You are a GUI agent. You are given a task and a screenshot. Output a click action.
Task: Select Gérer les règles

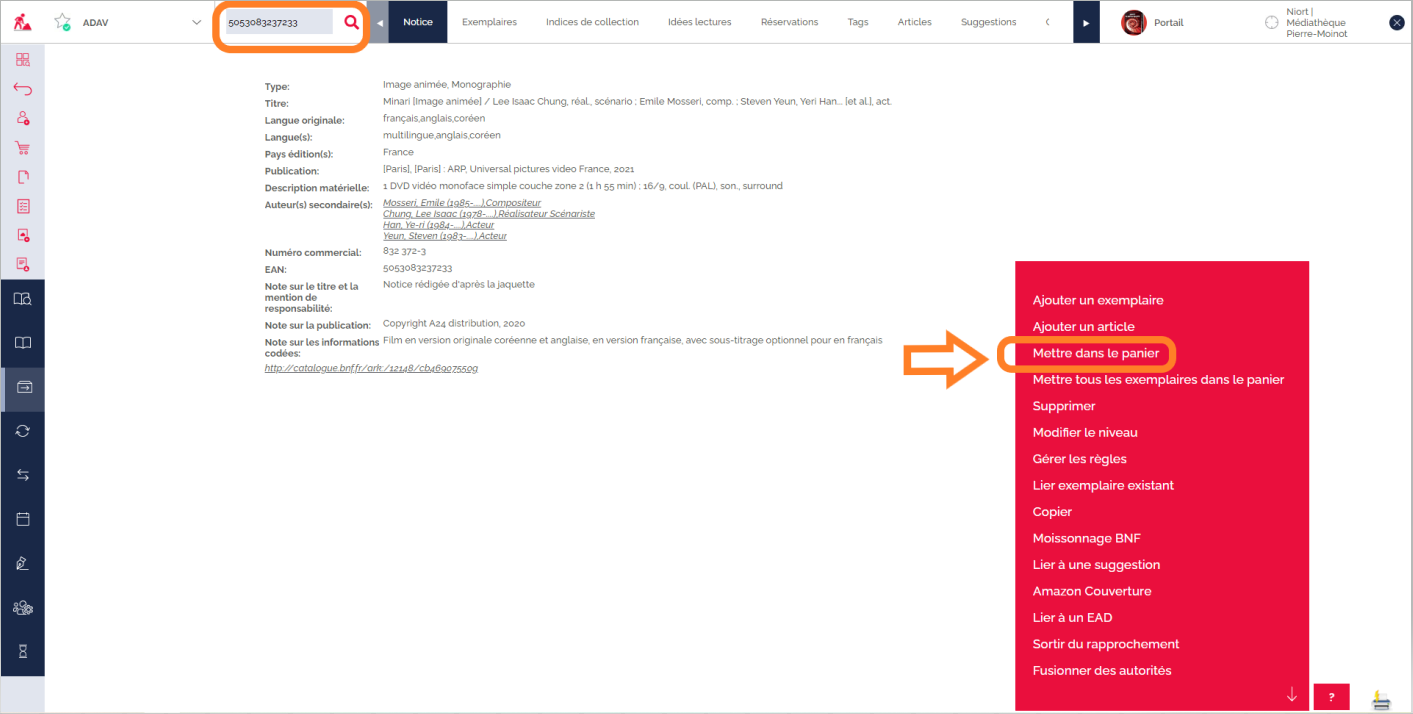tap(1079, 459)
